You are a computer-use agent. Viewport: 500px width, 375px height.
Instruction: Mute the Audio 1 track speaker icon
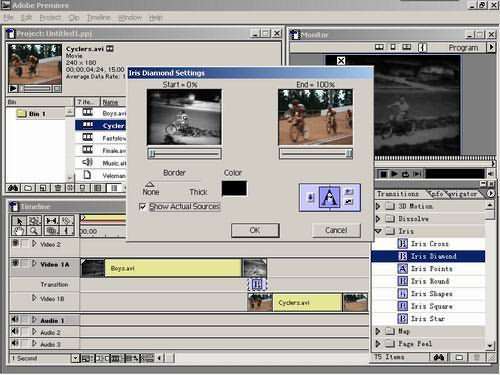(15, 320)
